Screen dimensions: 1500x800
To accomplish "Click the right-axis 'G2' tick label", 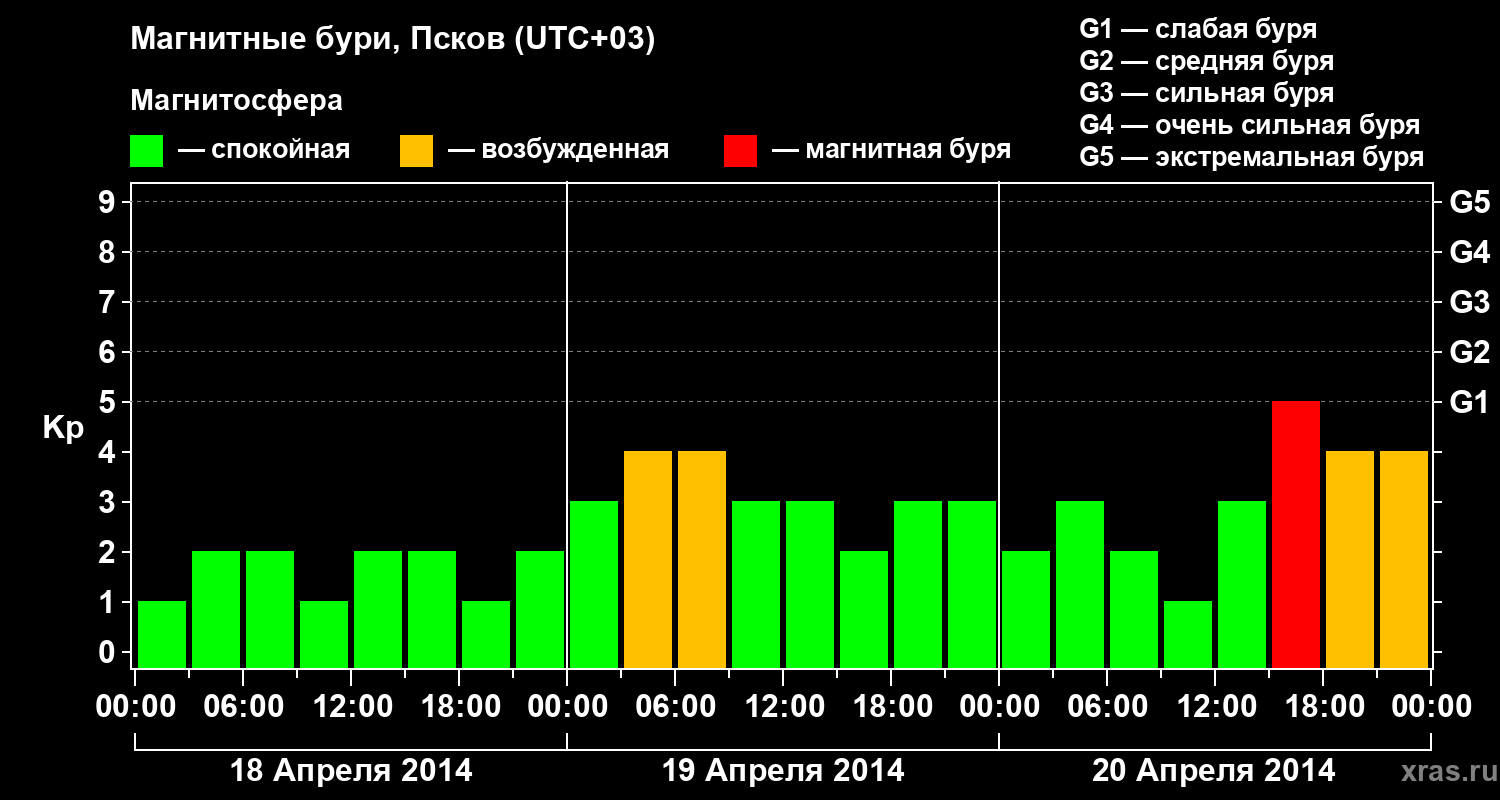I will [x=1469, y=352].
